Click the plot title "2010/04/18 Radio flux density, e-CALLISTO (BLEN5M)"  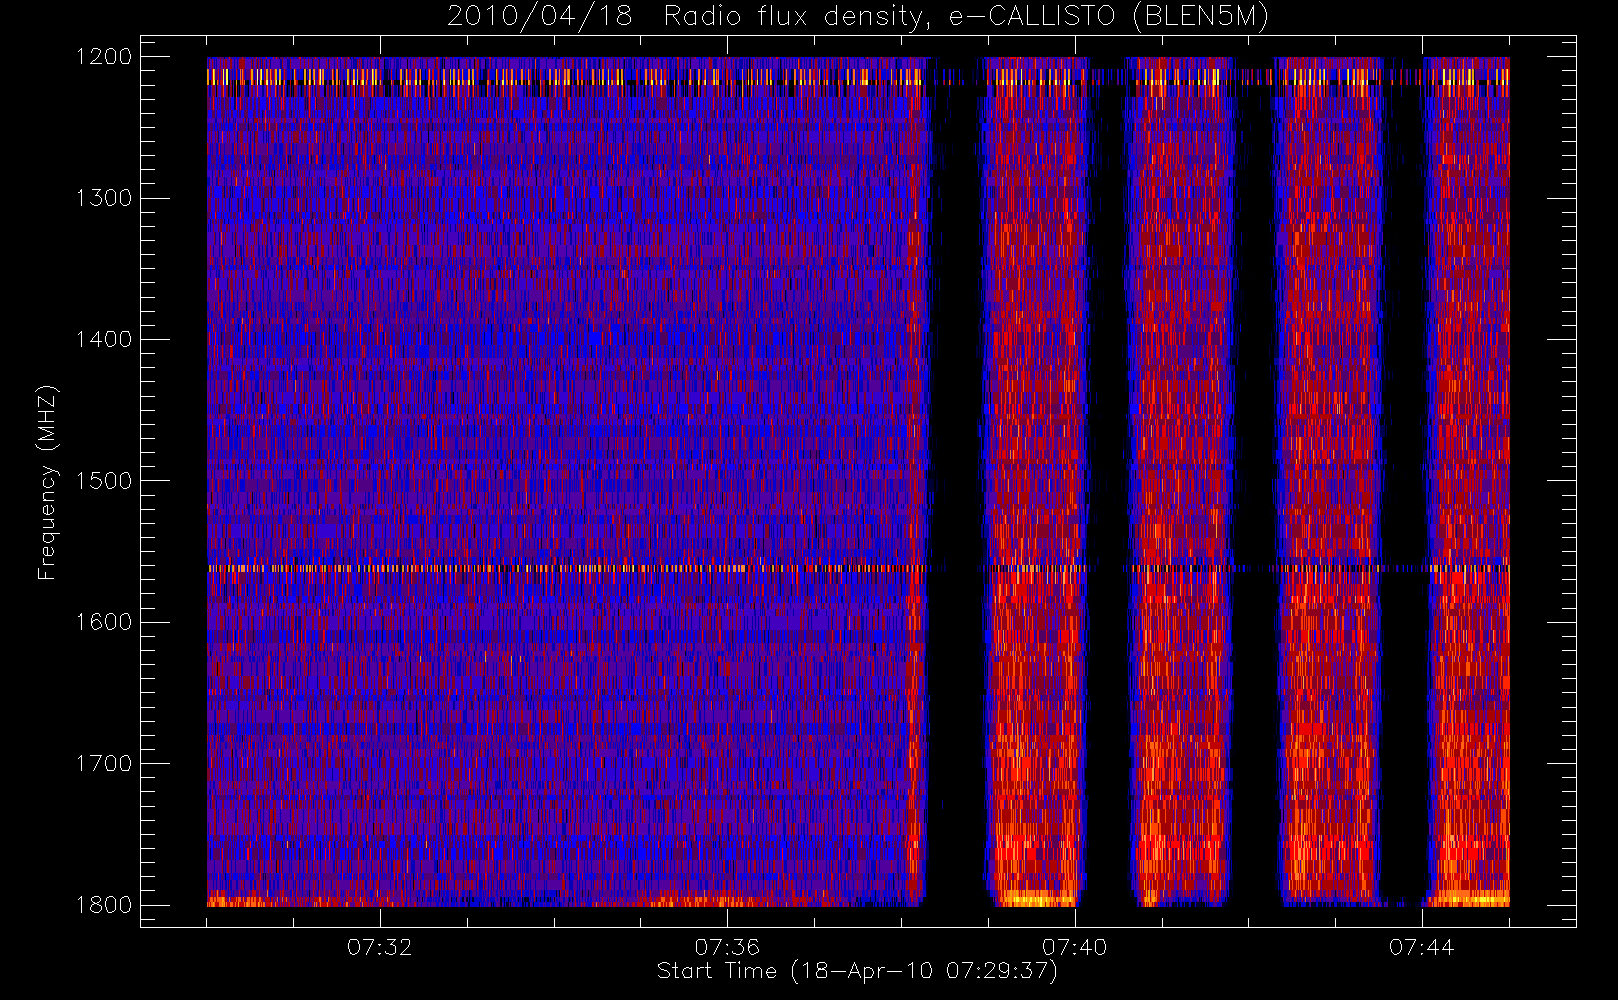click(x=858, y=17)
